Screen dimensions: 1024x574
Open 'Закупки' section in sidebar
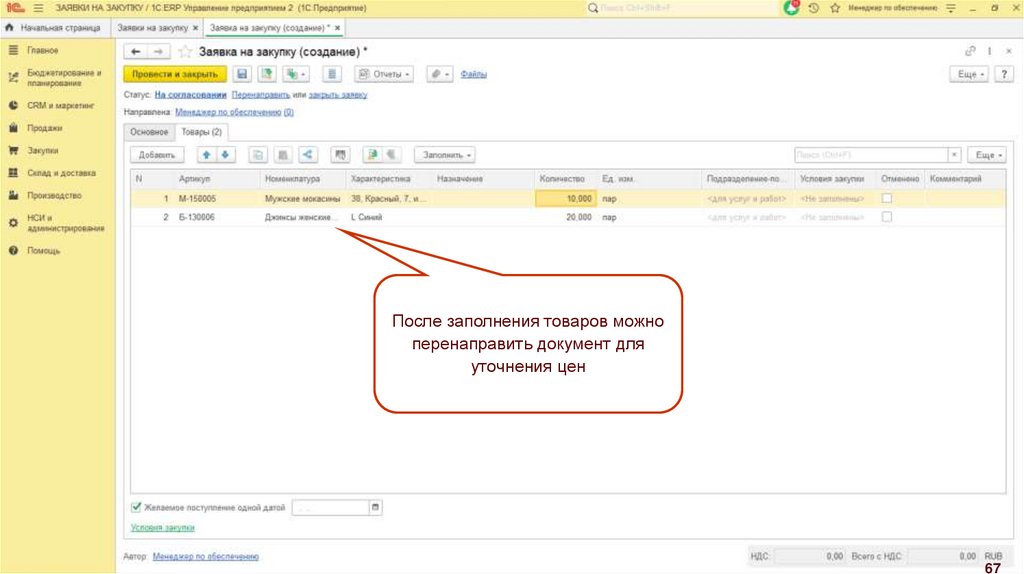coord(43,150)
